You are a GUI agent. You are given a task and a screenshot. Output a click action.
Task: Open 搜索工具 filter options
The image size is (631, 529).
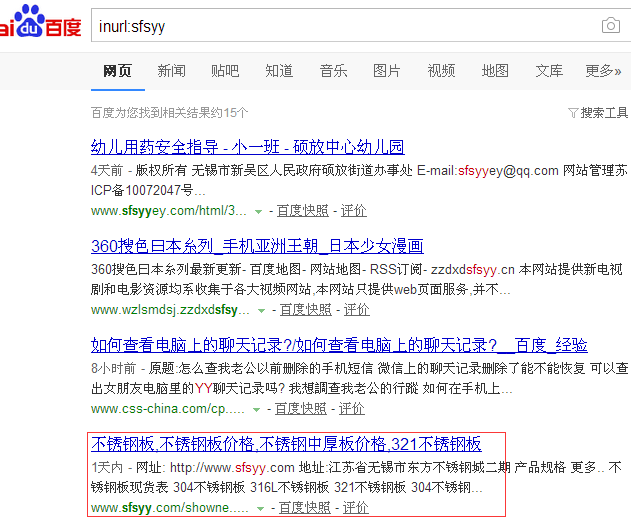point(604,113)
